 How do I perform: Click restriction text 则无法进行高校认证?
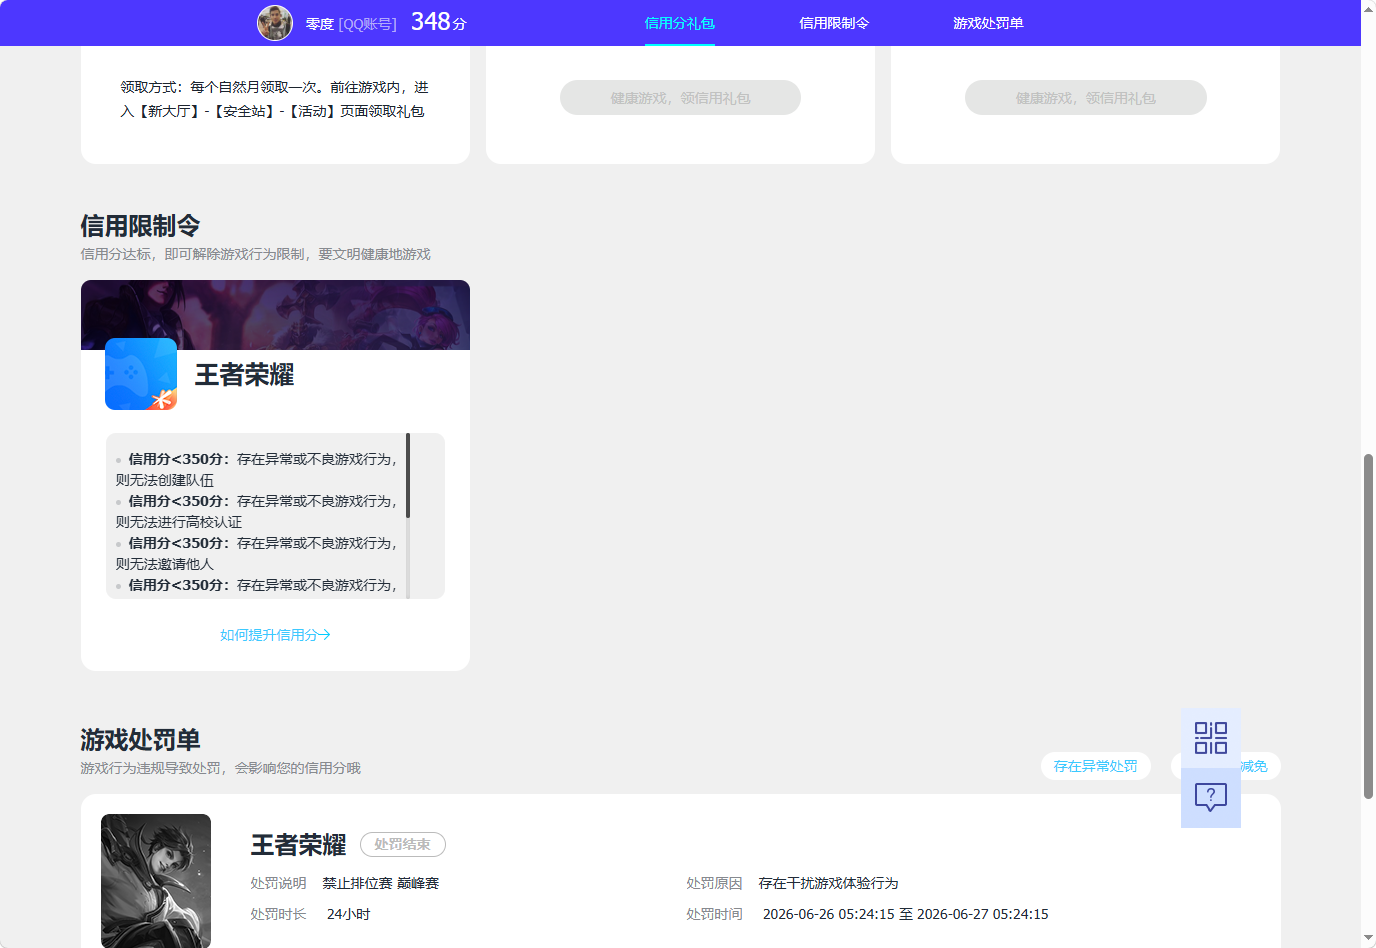click(x=179, y=522)
